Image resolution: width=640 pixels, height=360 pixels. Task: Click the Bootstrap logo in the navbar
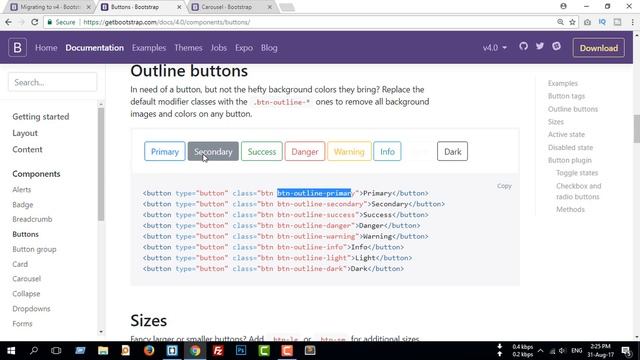[18, 48]
